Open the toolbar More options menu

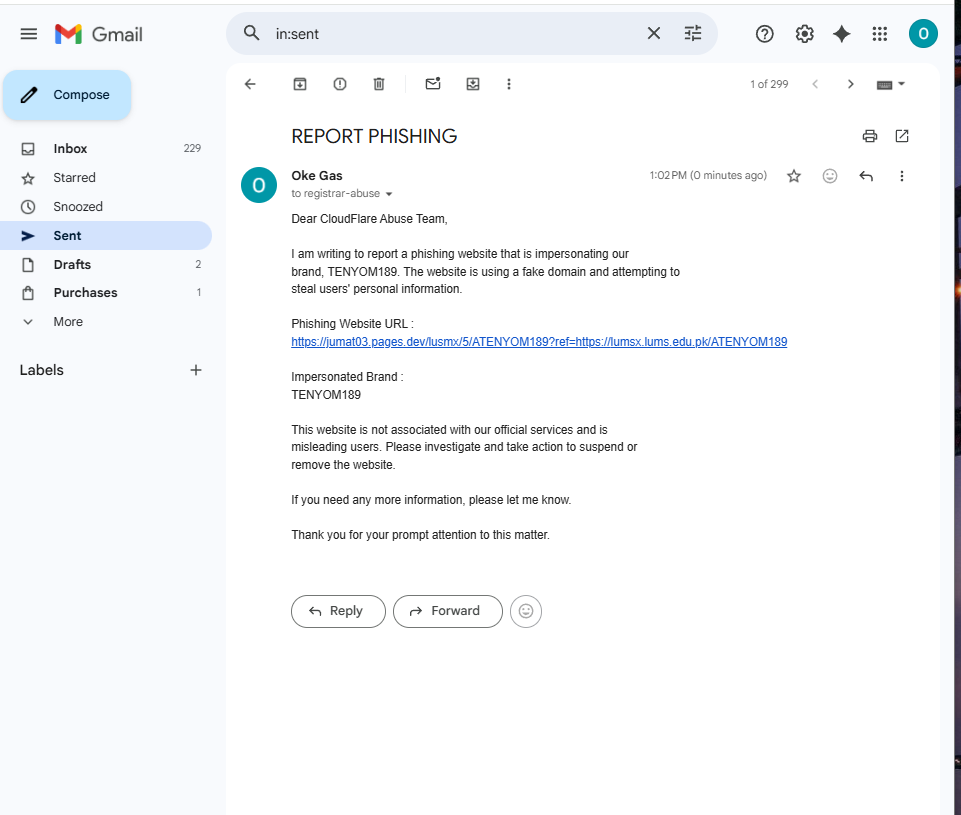[x=509, y=84]
